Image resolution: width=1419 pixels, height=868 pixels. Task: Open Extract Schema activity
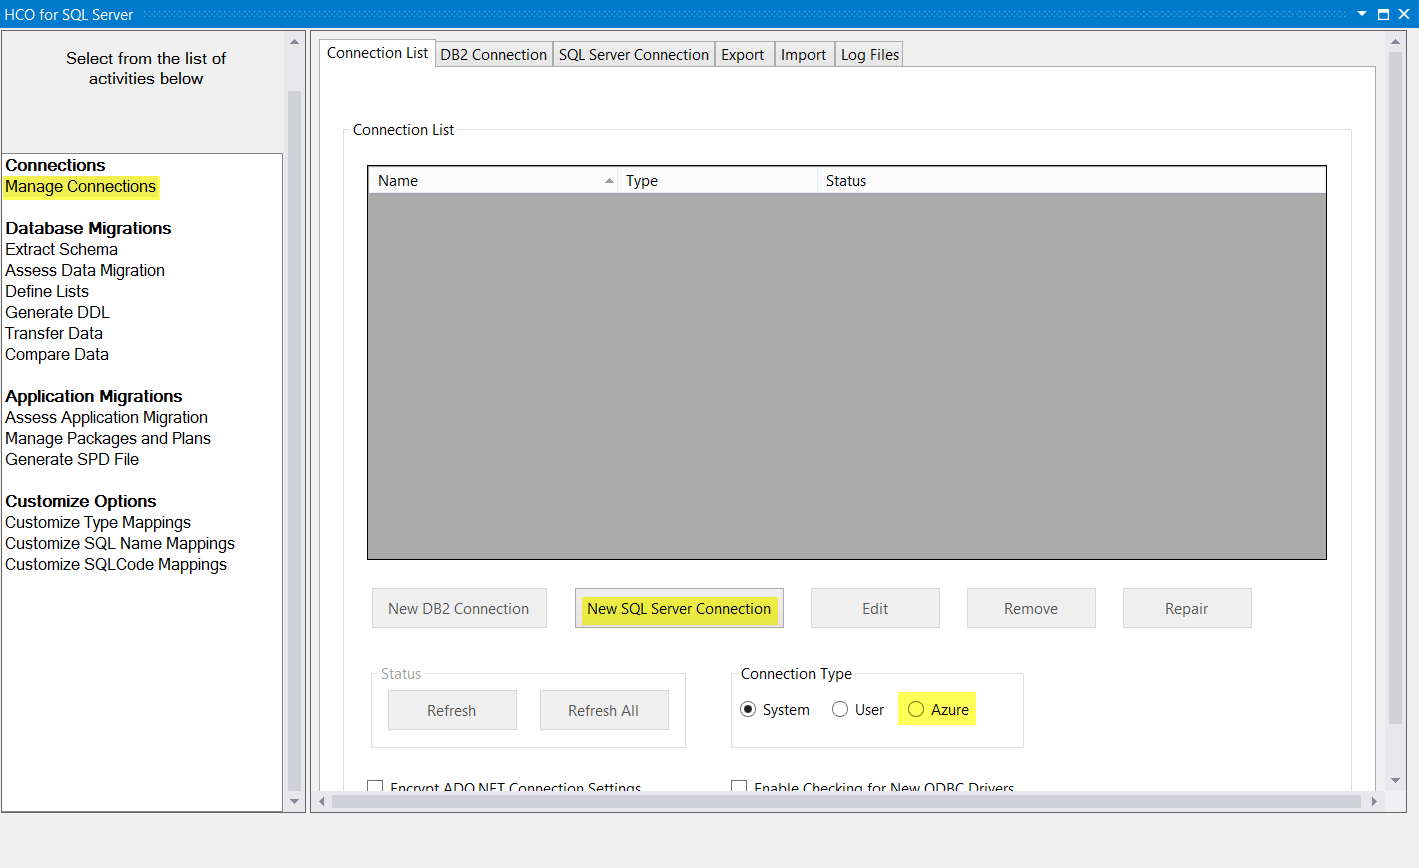point(62,250)
